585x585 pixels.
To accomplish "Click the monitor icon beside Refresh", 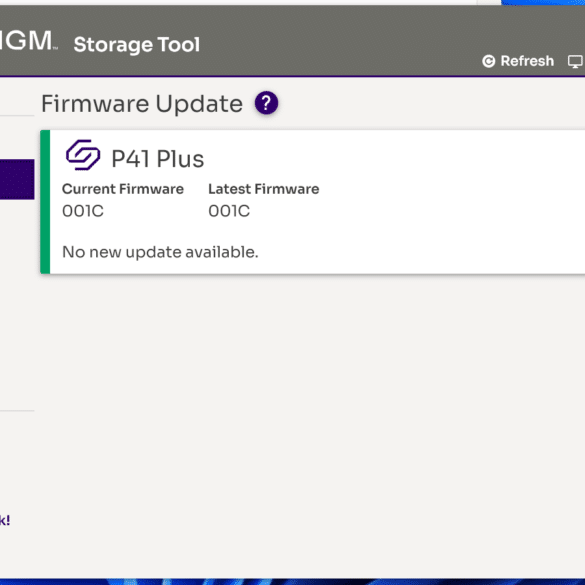I will tap(575, 62).
